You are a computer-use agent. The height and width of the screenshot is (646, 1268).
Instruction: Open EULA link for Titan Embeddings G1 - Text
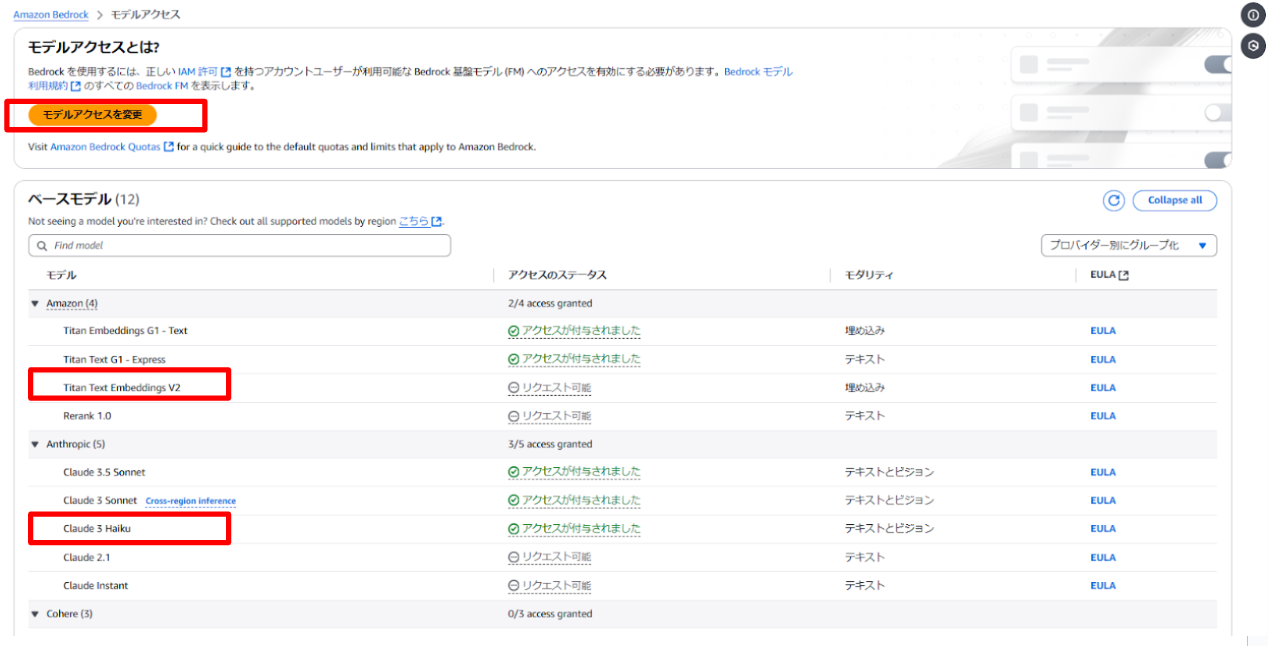point(1103,331)
